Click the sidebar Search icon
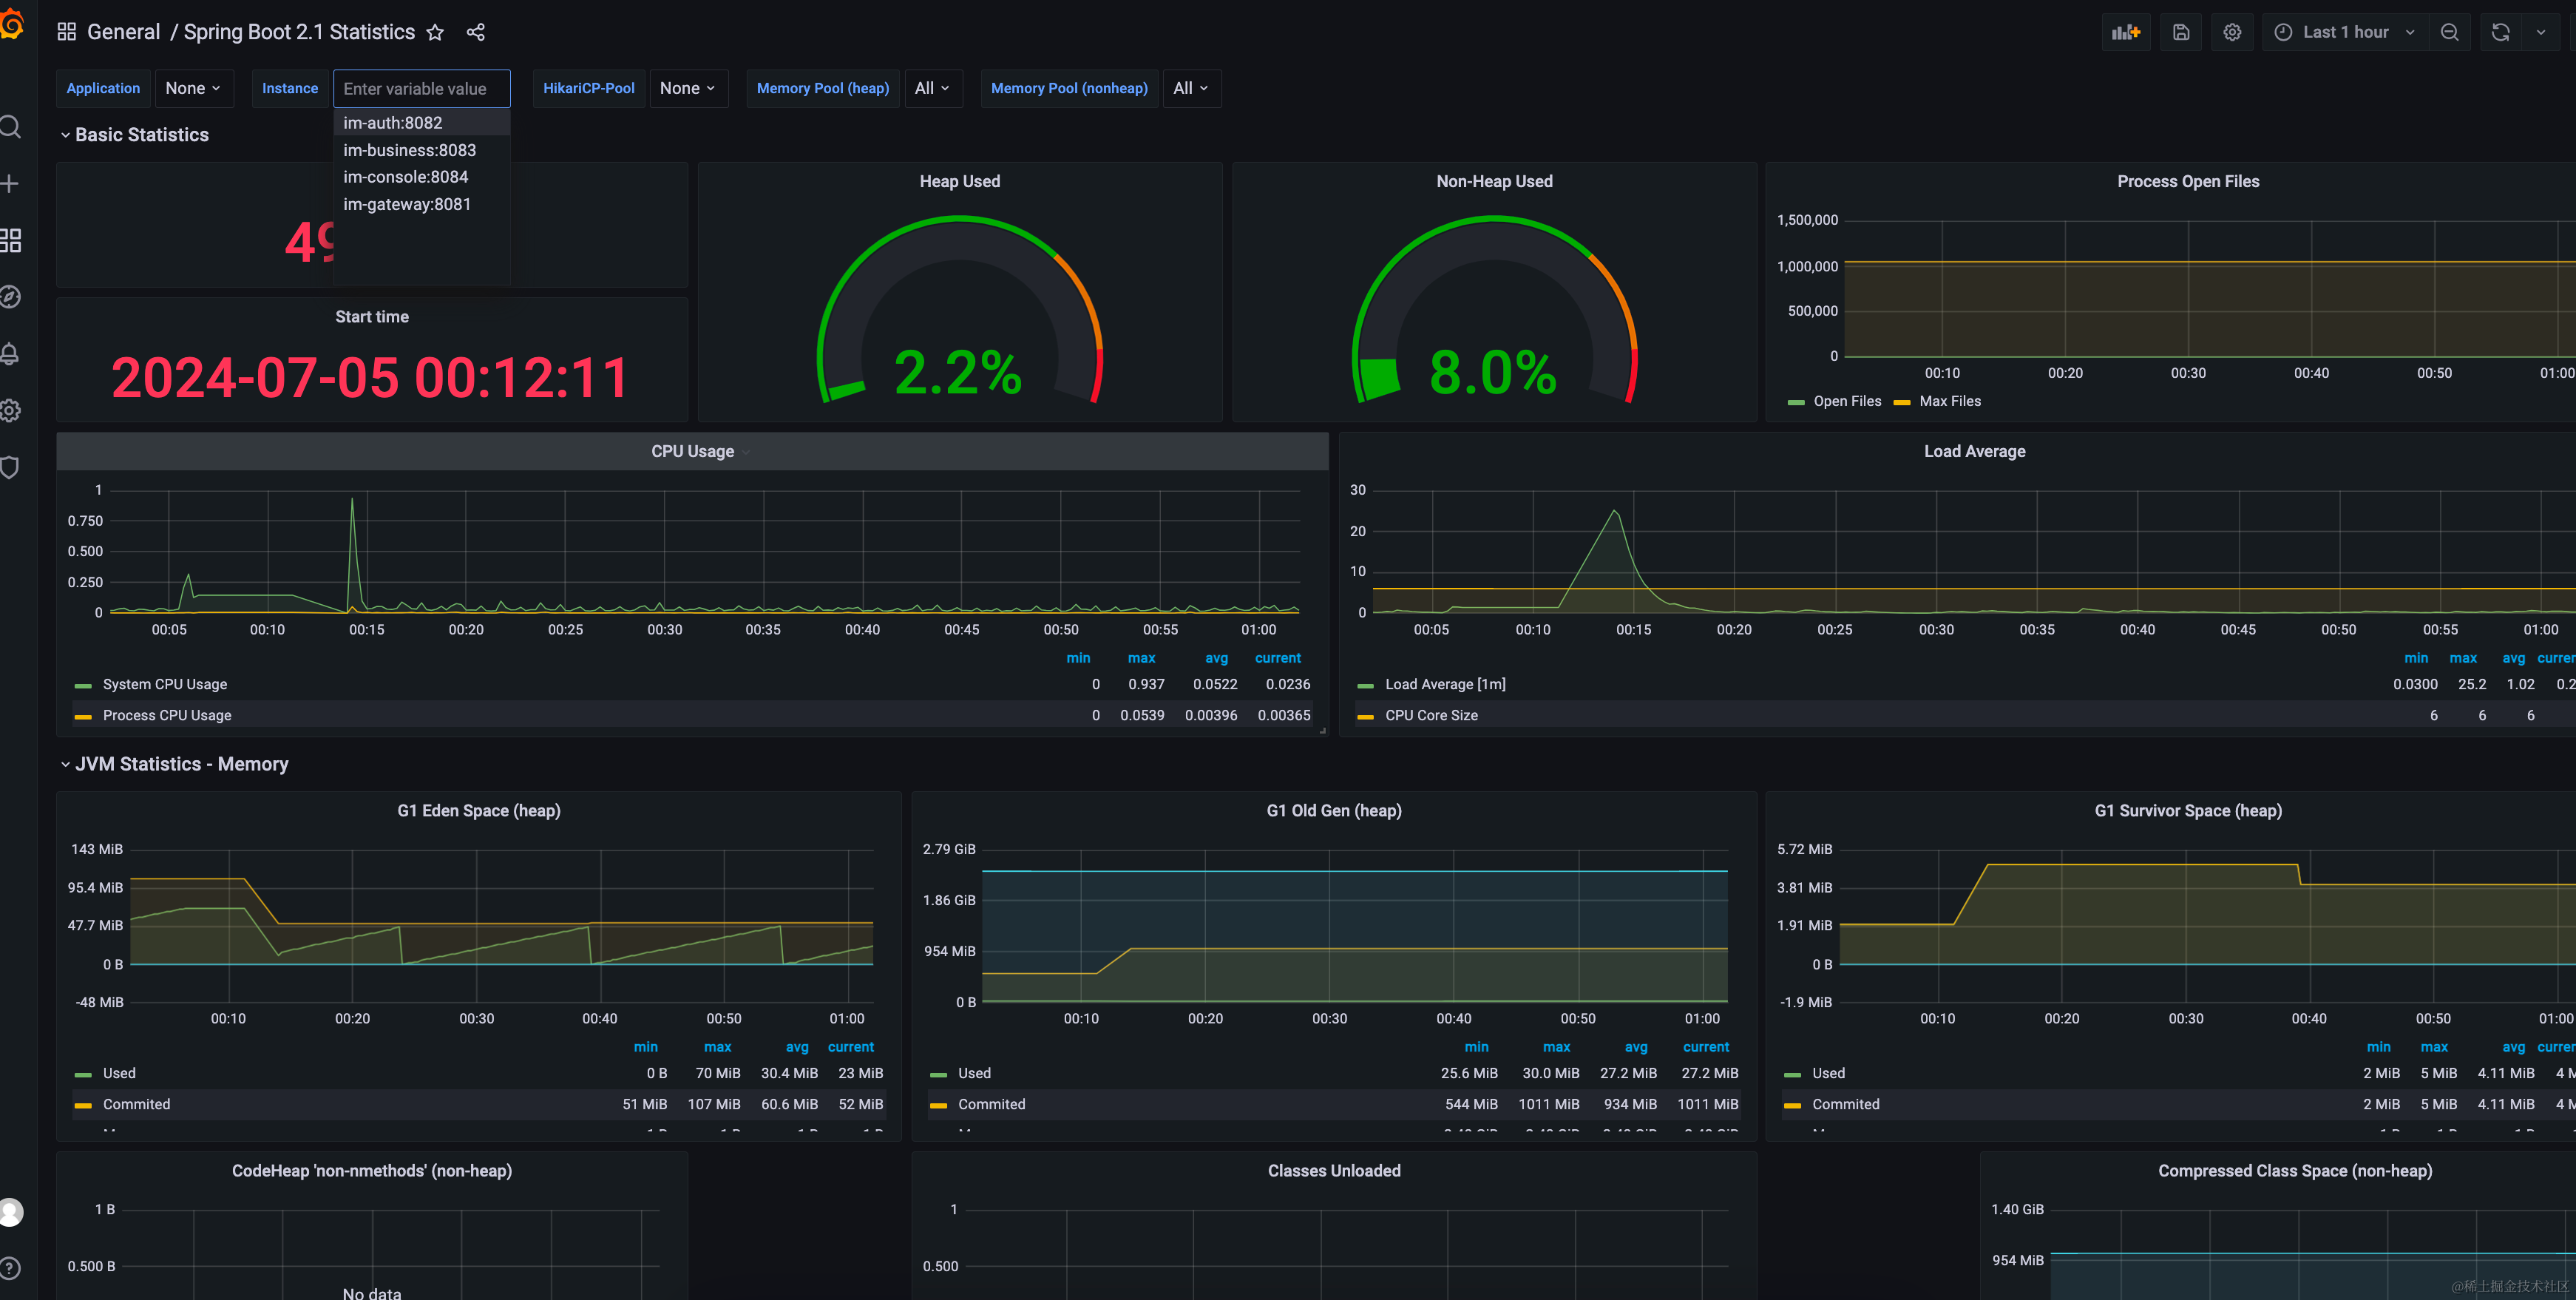Screen dimensions: 2576x1300 (x=10, y=127)
